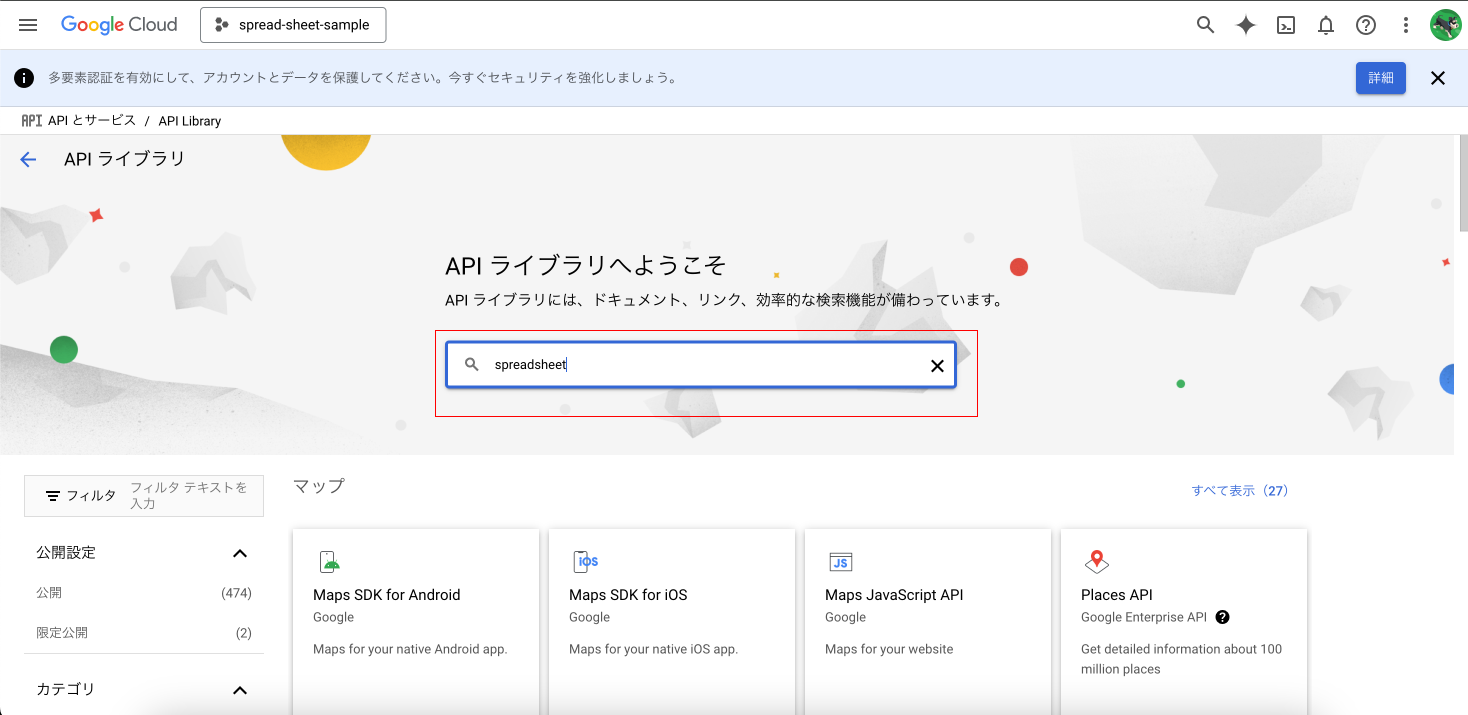
Task: Click the API icon in the breadcrumb
Action: (32, 120)
